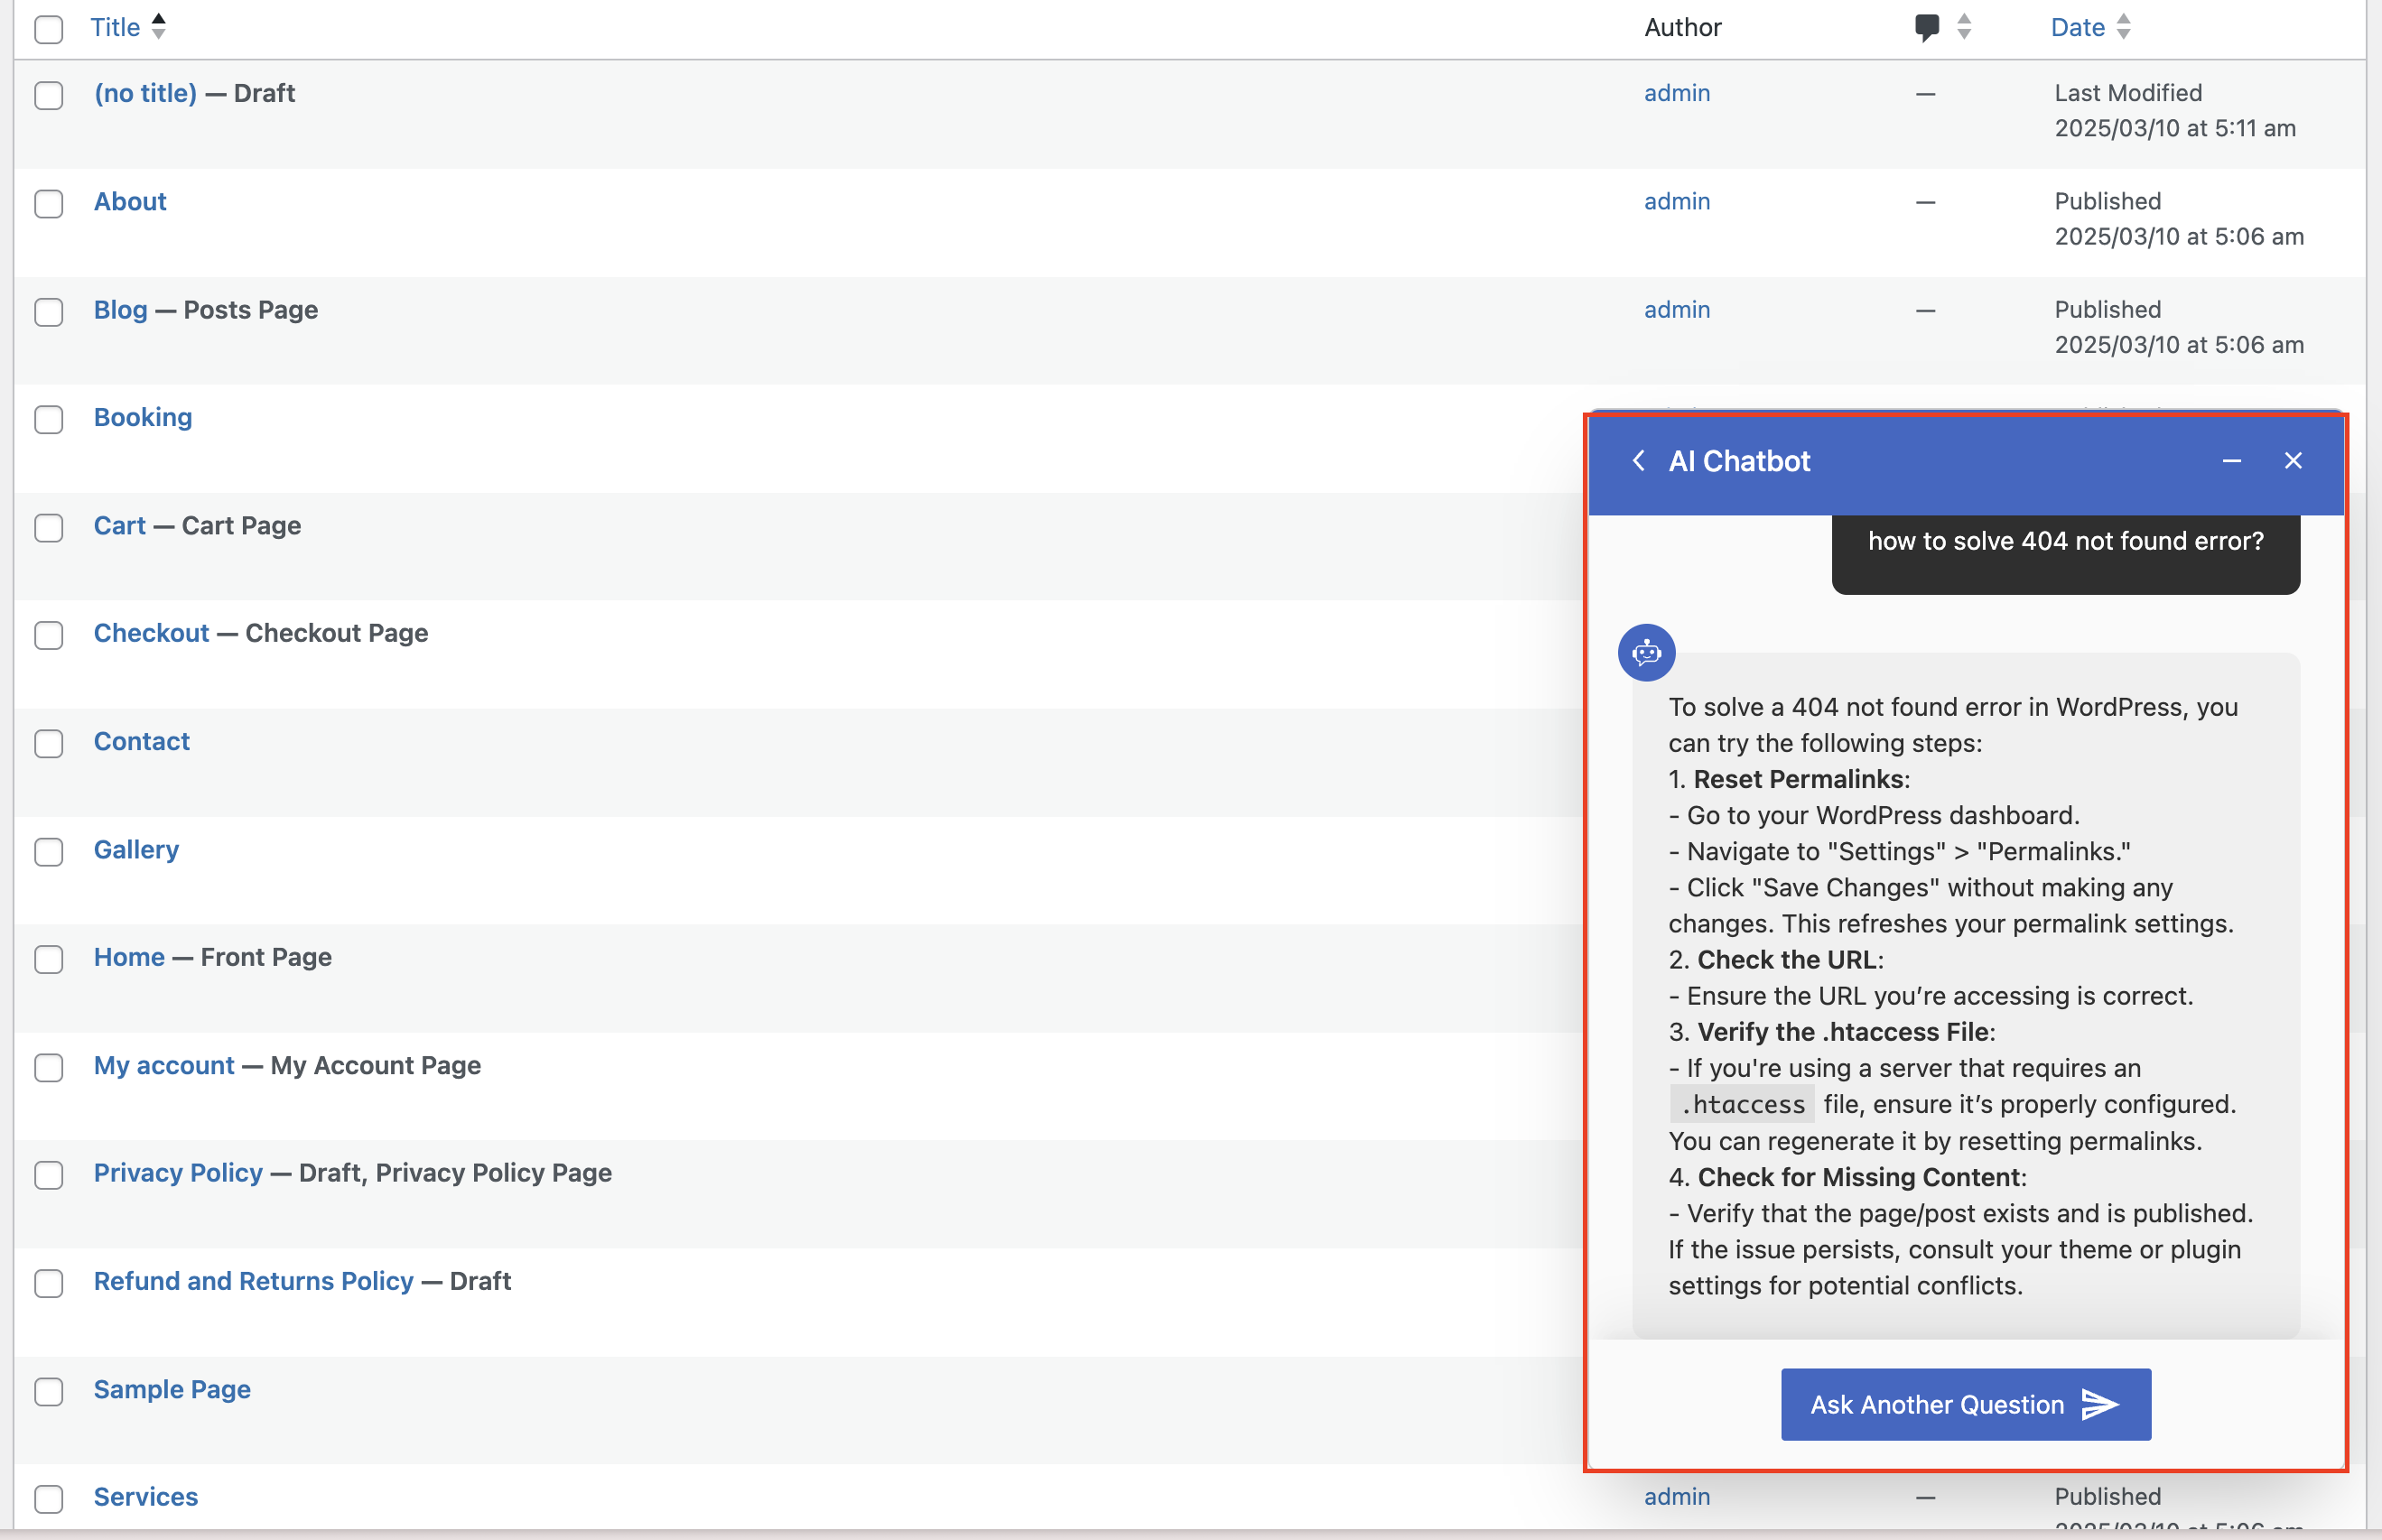This screenshot has width=2382, height=1540.
Task: Sort pages by Title arrows
Action: [158, 27]
